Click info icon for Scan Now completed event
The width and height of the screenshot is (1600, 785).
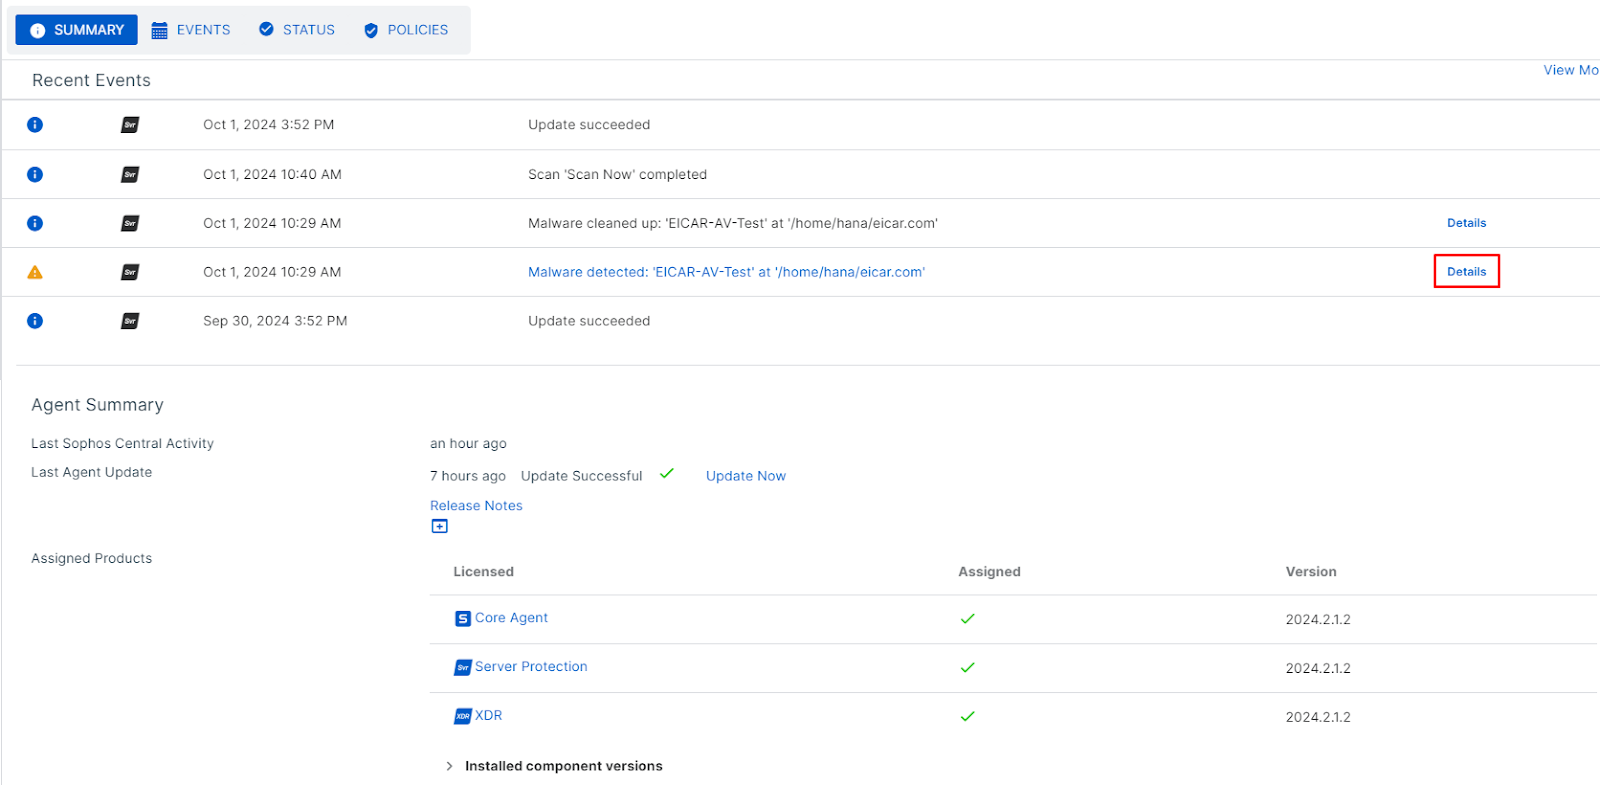[35, 174]
